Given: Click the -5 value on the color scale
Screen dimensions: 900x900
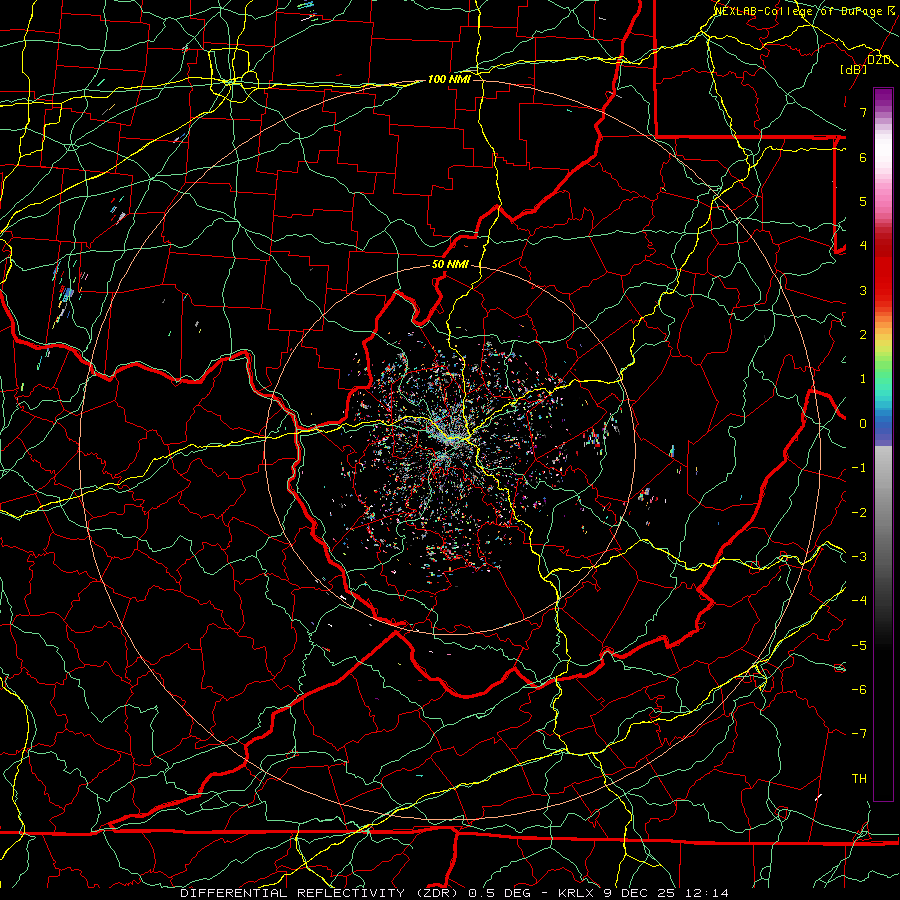Looking at the screenshot, I should pos(859,646).
